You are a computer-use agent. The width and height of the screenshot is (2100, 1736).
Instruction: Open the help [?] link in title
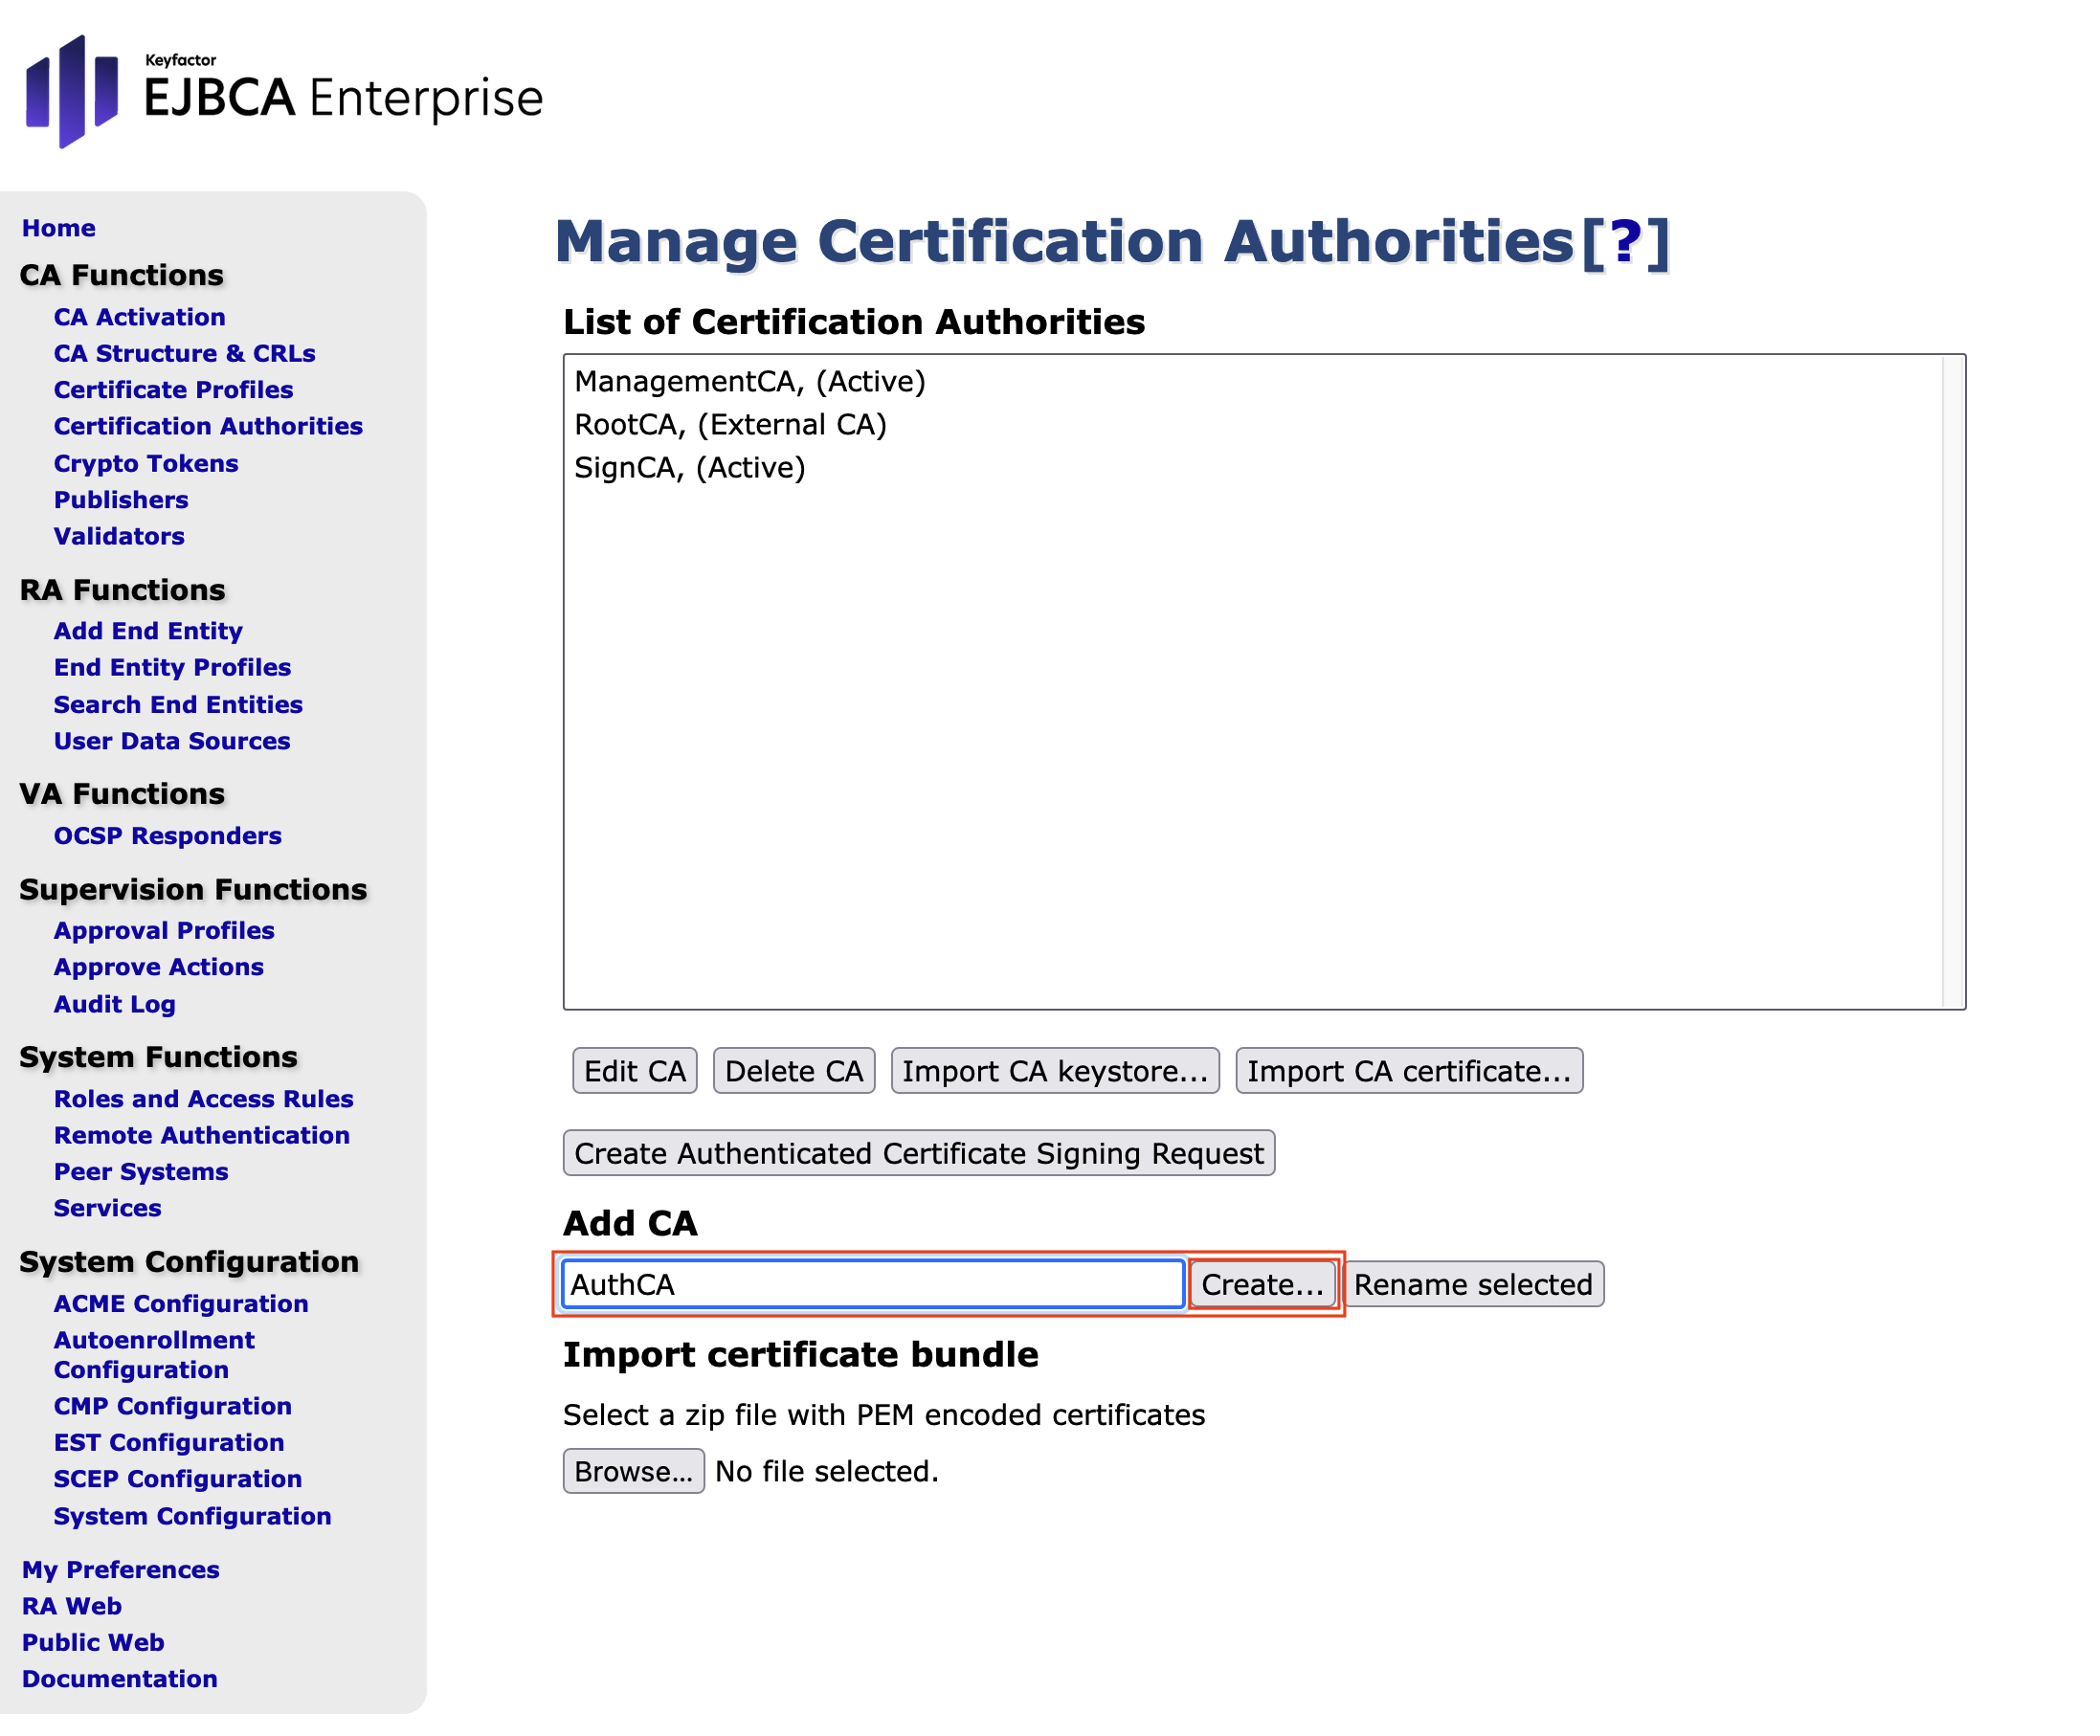coord(1624,242)
